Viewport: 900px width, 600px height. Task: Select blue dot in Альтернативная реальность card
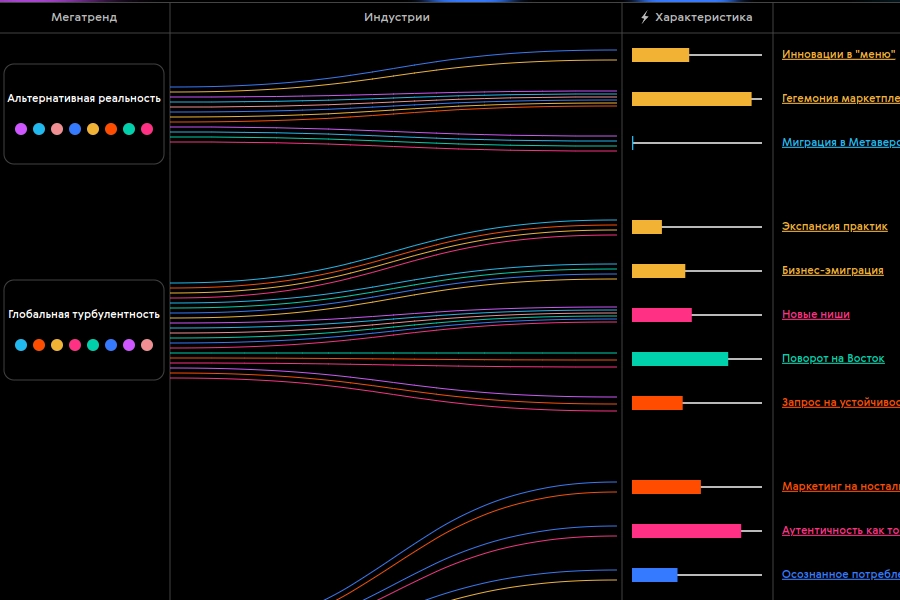(x=75, y=129)
